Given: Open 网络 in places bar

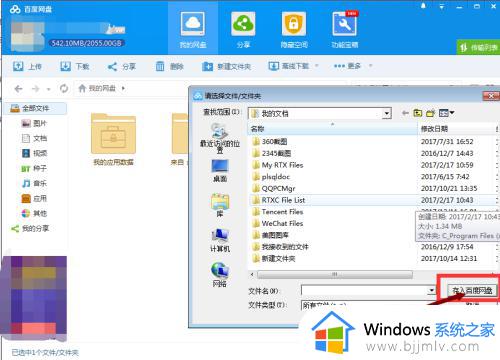Looking at the screenshot, I should click(x=220, y=275).
